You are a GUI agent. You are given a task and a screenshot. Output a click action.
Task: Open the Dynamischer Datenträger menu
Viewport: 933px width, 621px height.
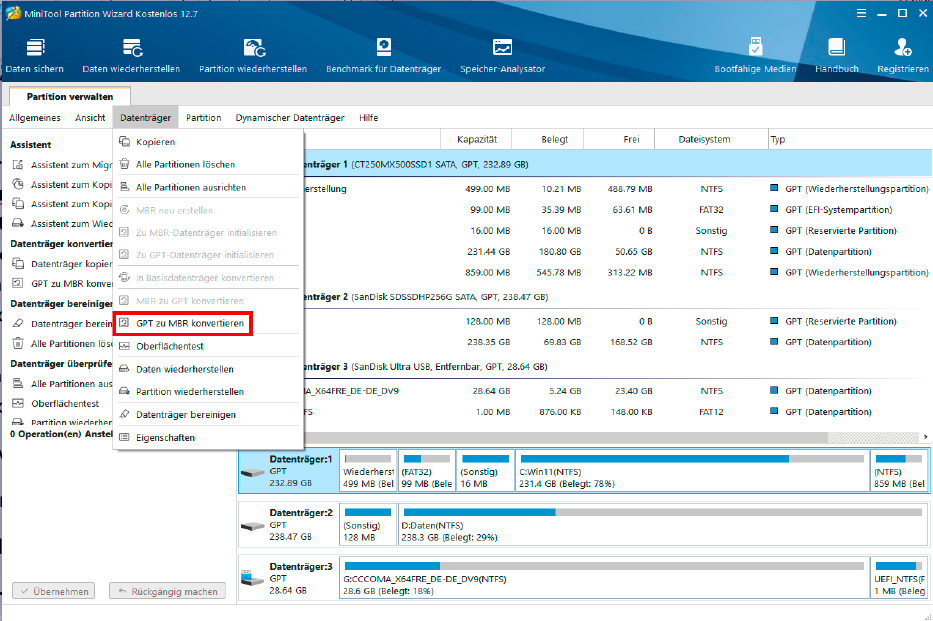tap(290, 118)
